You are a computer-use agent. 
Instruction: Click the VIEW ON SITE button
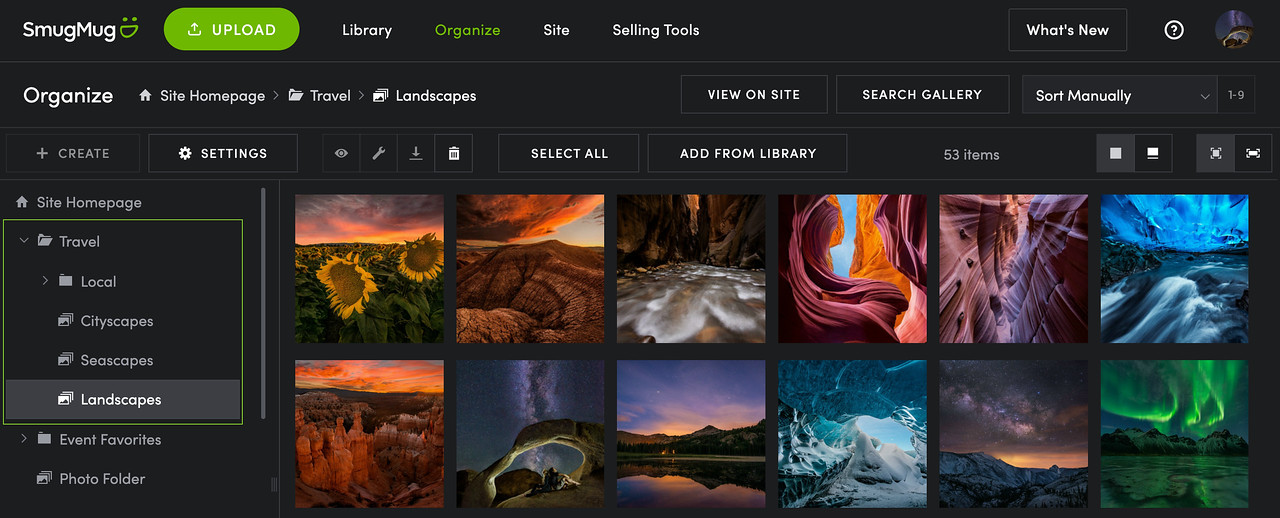[x=754, y=95]
